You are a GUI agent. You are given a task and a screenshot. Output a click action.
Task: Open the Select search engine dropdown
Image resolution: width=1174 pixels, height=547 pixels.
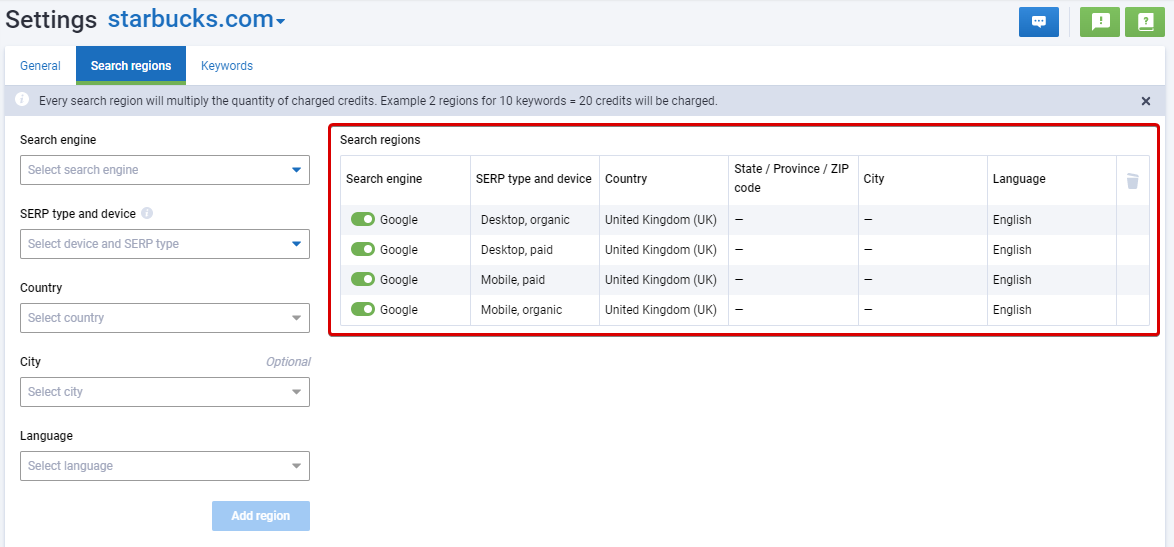[x=165, y=170]
